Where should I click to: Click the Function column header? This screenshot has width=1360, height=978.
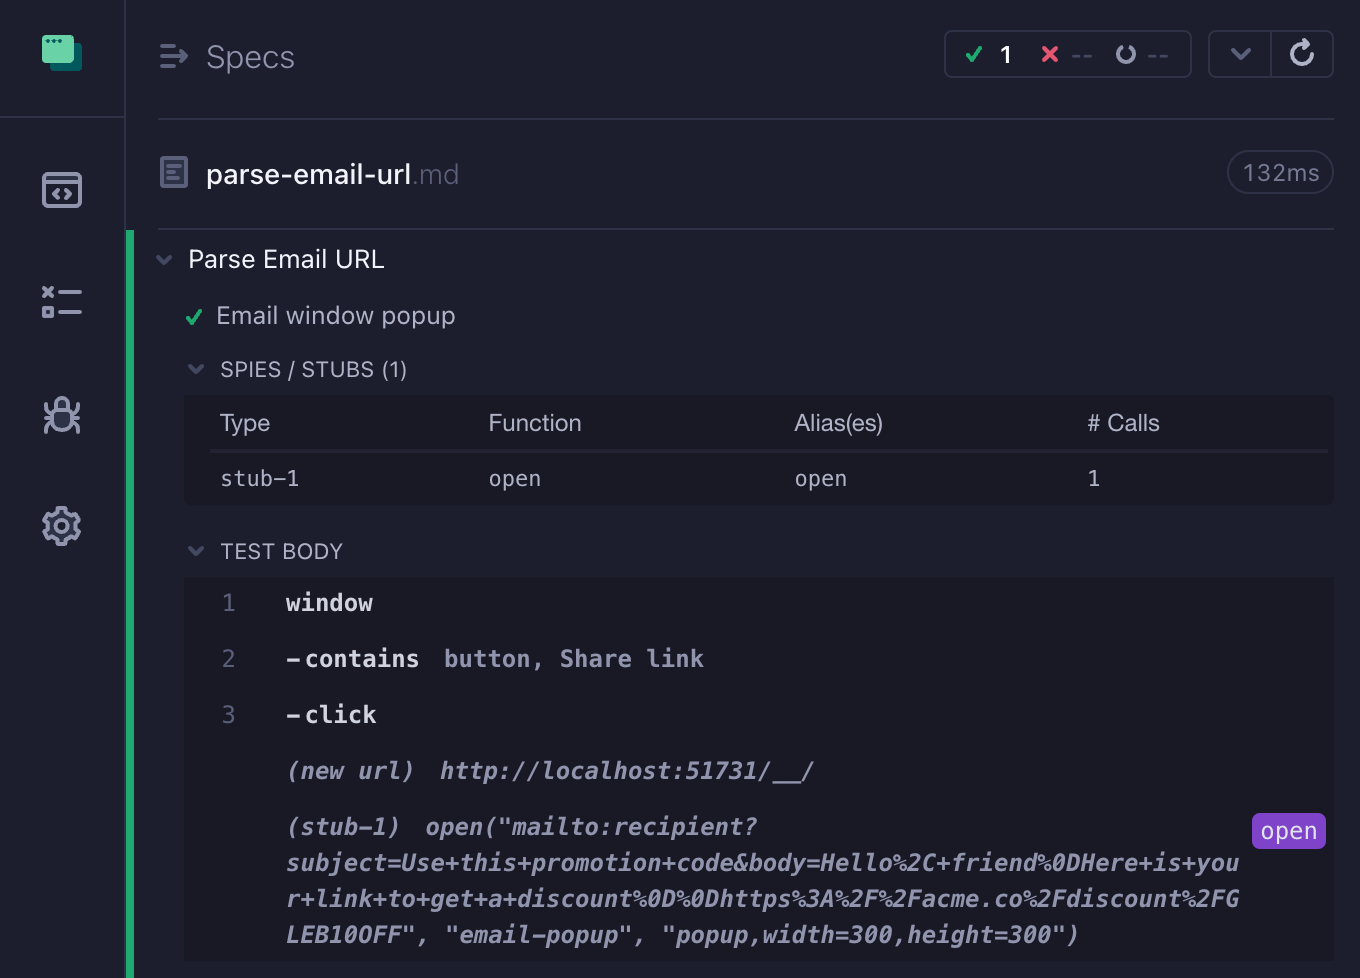(535, 423)
